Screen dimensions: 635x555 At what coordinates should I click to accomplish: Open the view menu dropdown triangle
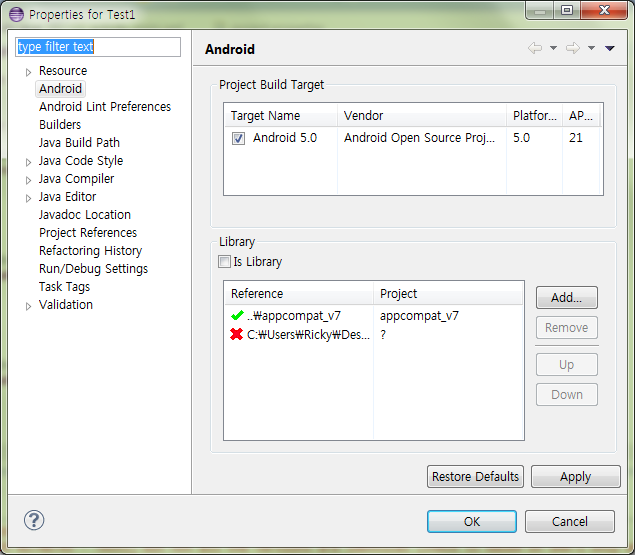tap(610, 48)
